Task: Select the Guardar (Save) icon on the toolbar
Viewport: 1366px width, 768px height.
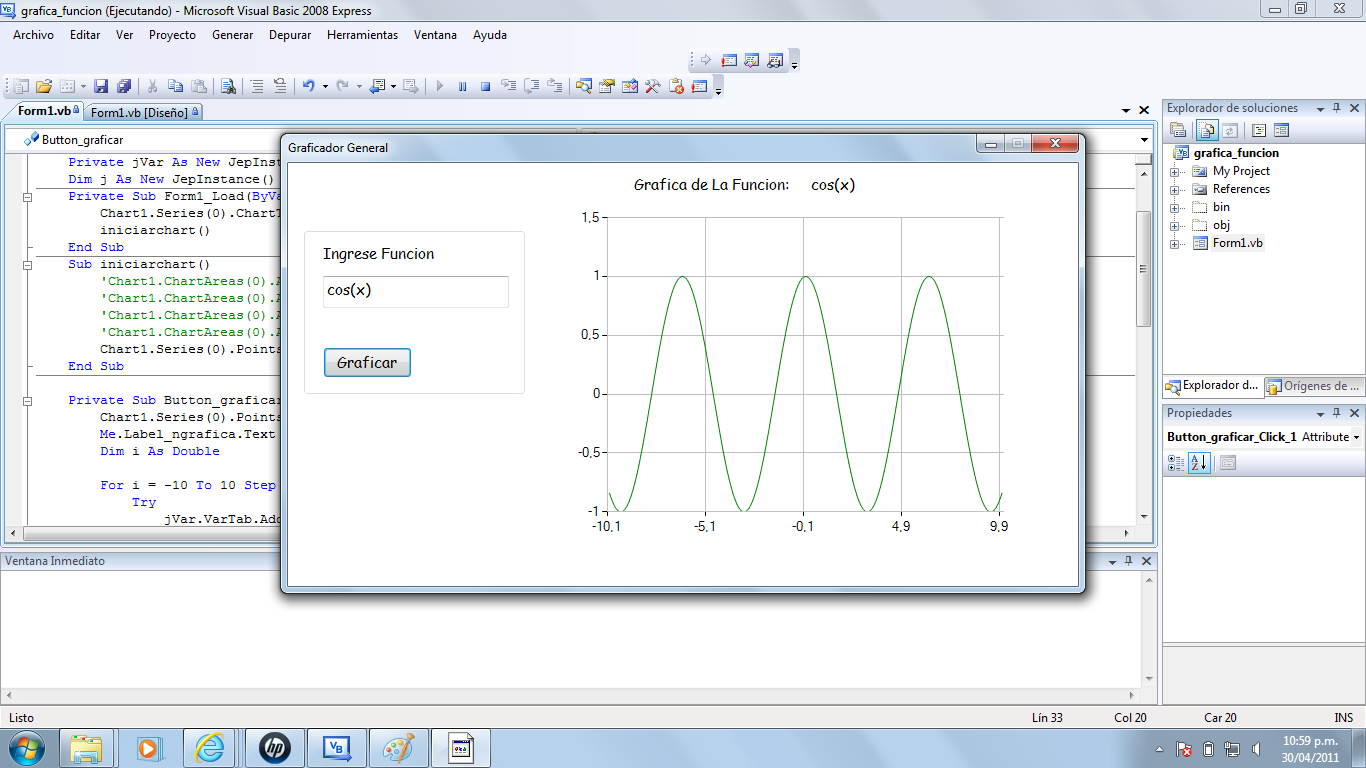Action: 100,86
